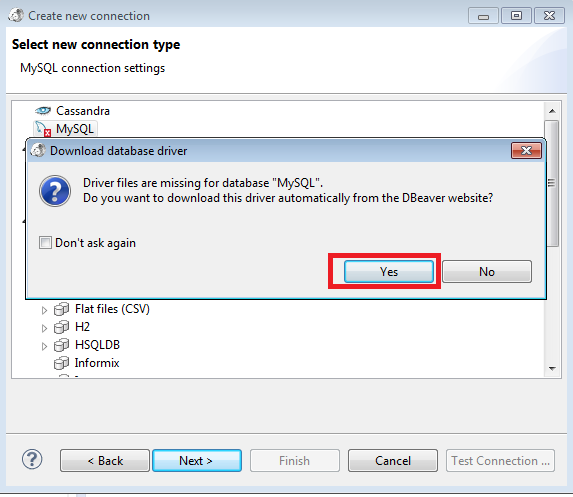Click the scrollbar down arrow
573x497 pixels.
[x=552, y=368]
